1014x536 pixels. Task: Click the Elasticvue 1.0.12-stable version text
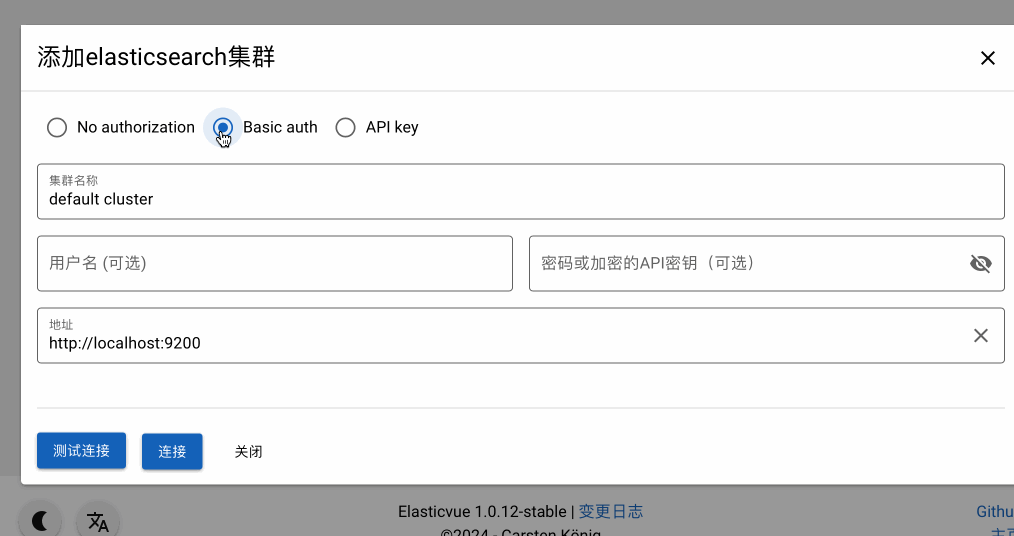(482, 511)
